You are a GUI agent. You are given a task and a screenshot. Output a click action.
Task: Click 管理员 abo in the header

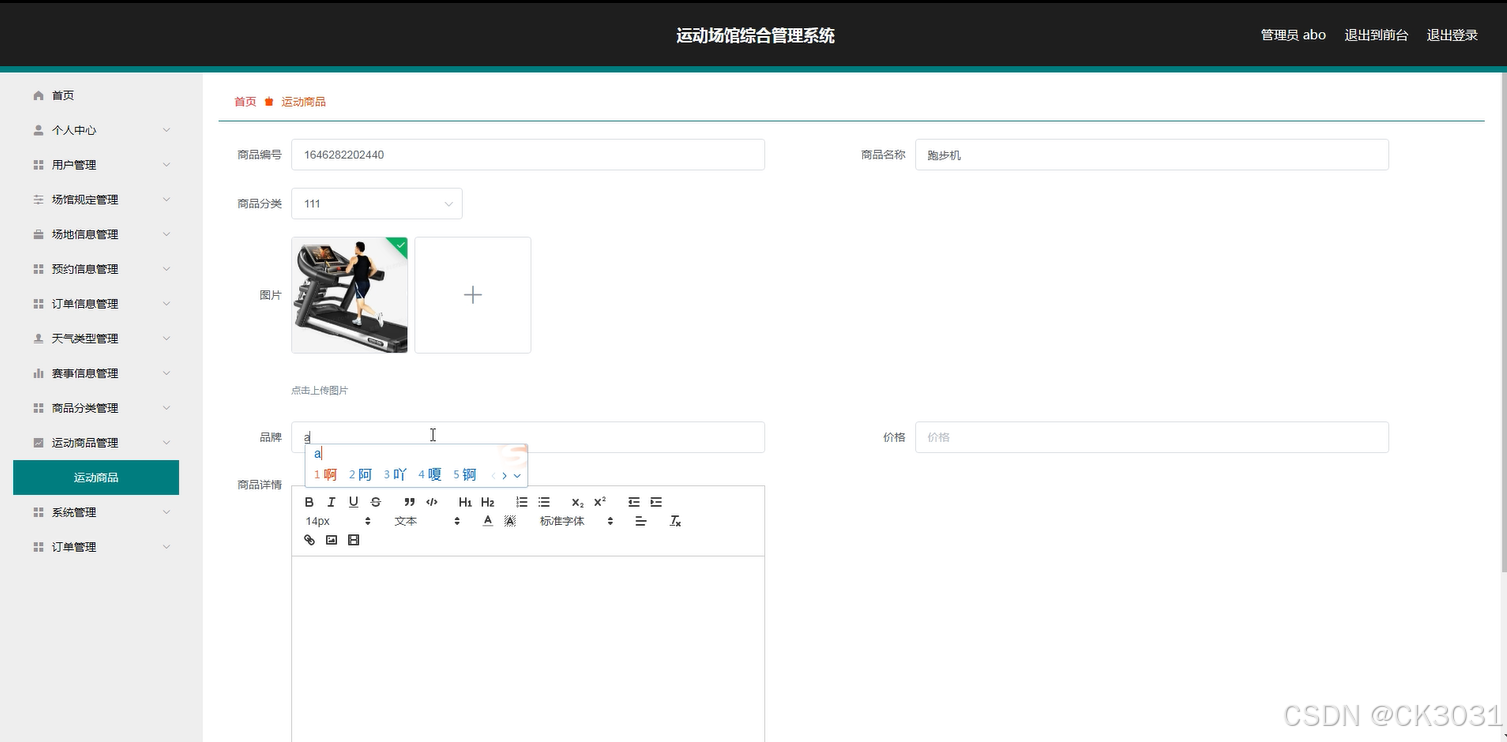1293,35
